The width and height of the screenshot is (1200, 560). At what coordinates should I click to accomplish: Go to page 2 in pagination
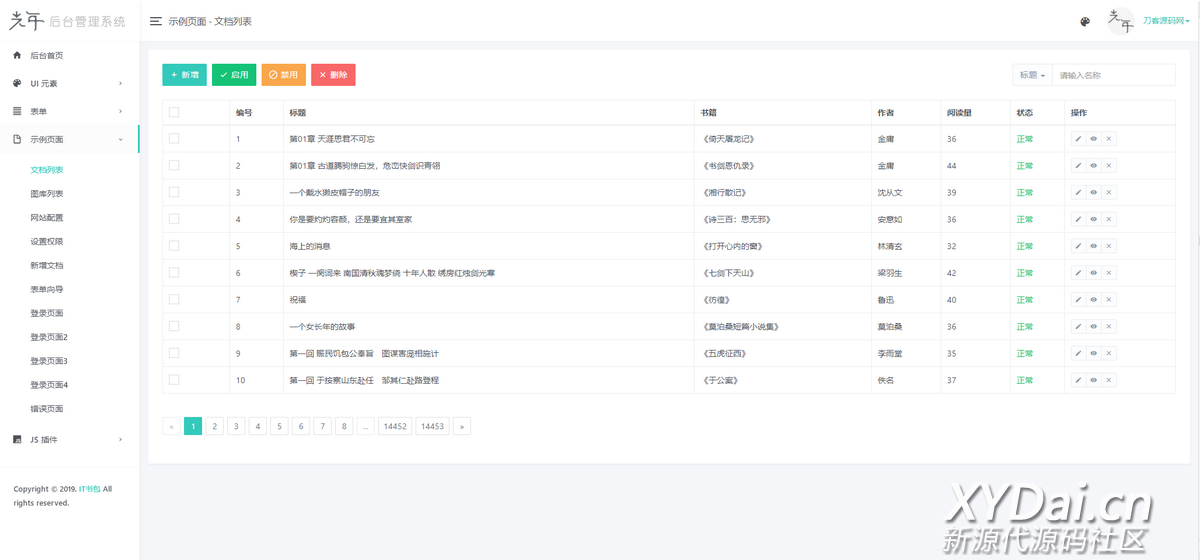click(x=215, y=426)
